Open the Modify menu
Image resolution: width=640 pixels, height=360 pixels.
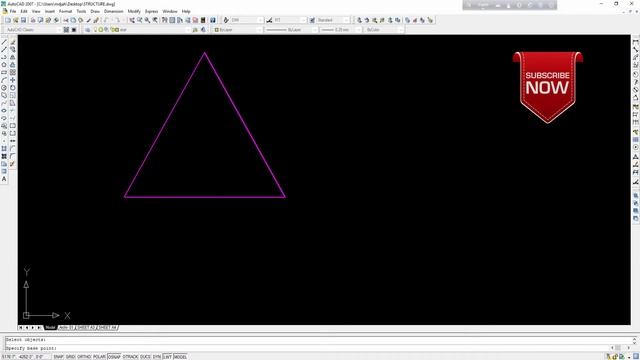point(134,11)
